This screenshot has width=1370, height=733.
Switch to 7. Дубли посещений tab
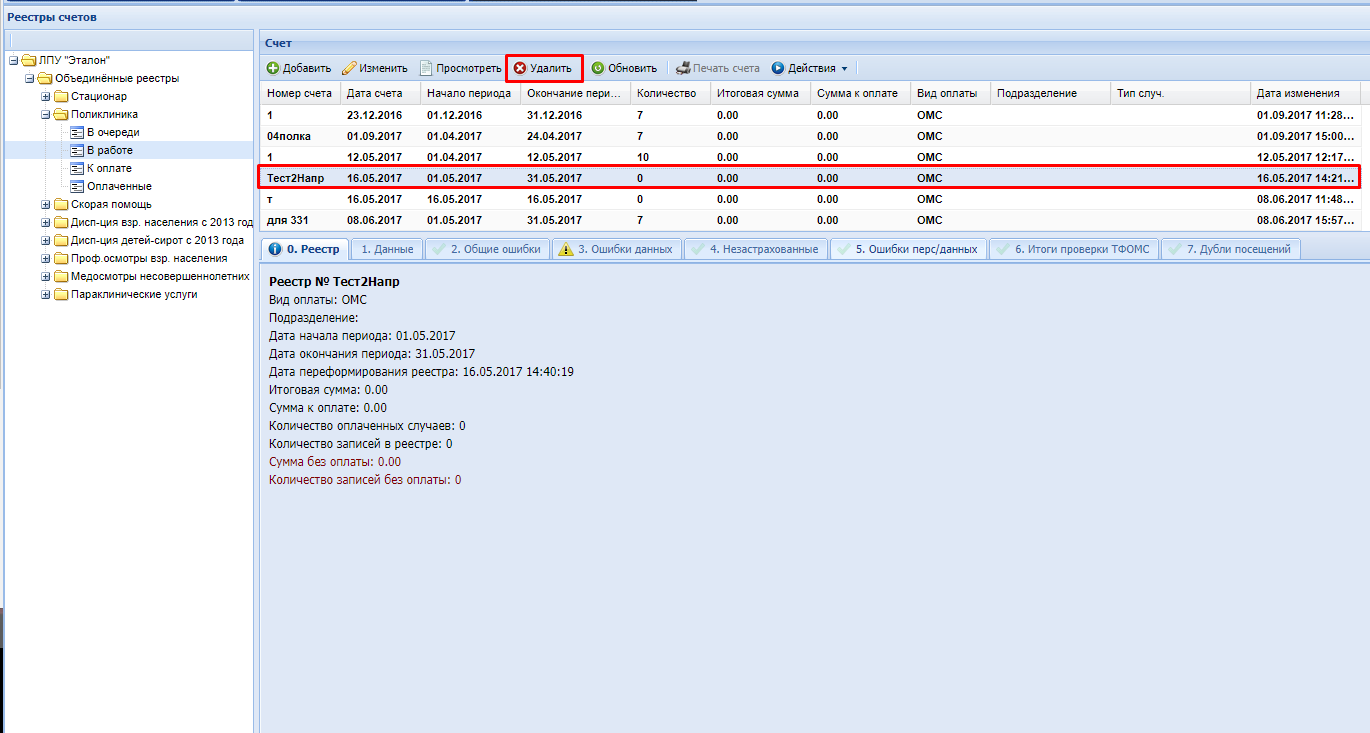(1230, 249)
